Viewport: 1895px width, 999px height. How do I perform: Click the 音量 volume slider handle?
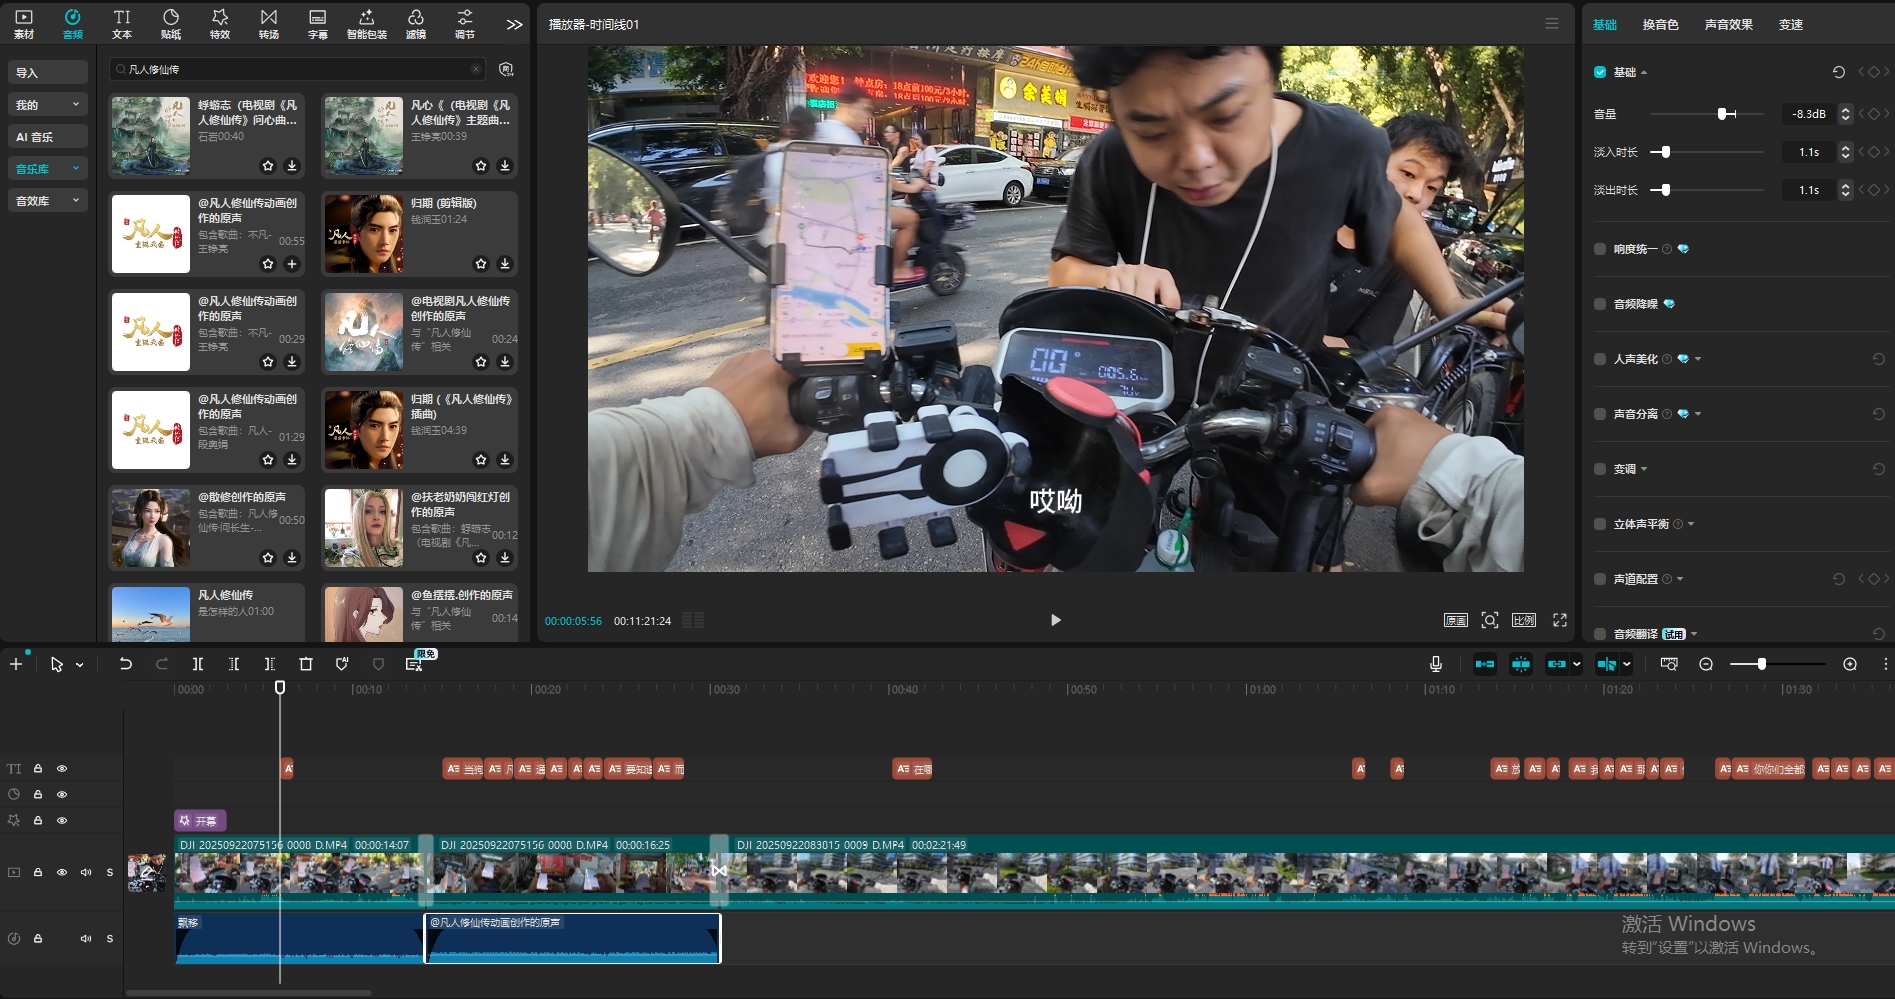pyautogui.click(x=1723, y=114)
